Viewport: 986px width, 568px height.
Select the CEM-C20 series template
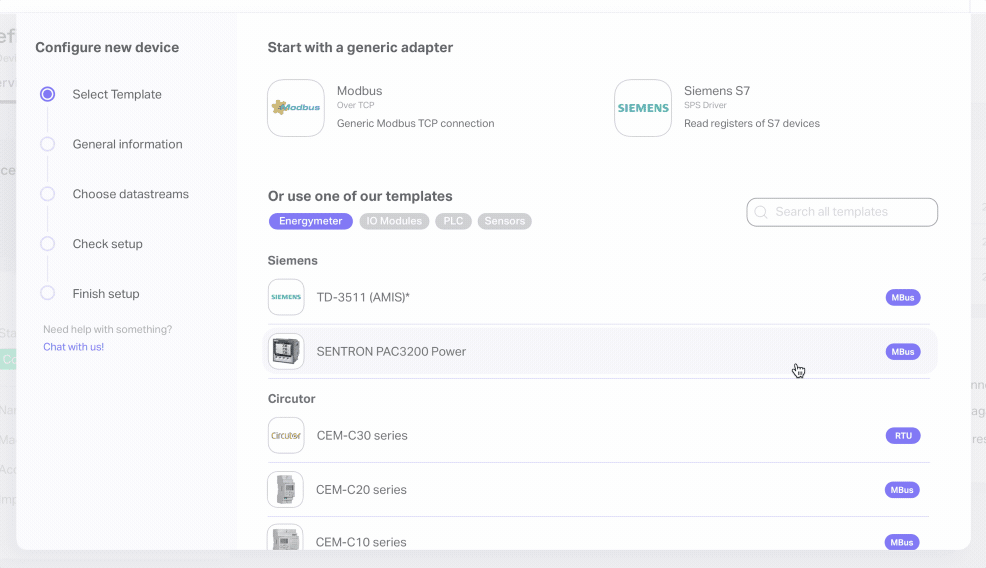click(x=599, y=489)
